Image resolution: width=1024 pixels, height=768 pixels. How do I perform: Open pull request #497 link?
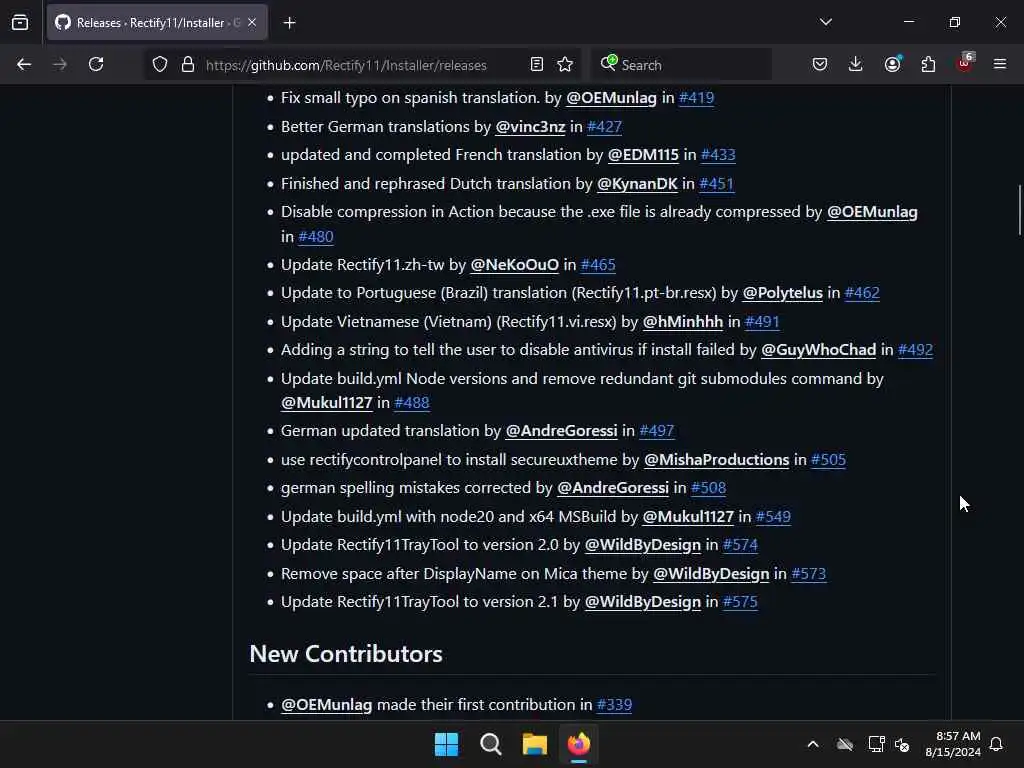656,430
